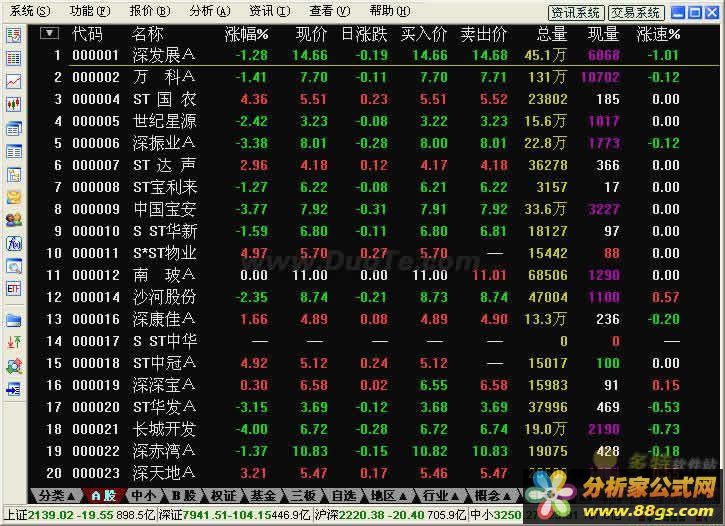This screenshot has width=725, height=526.
Task: Open the colored quote list sidebar icon
Action: (13, 35)
